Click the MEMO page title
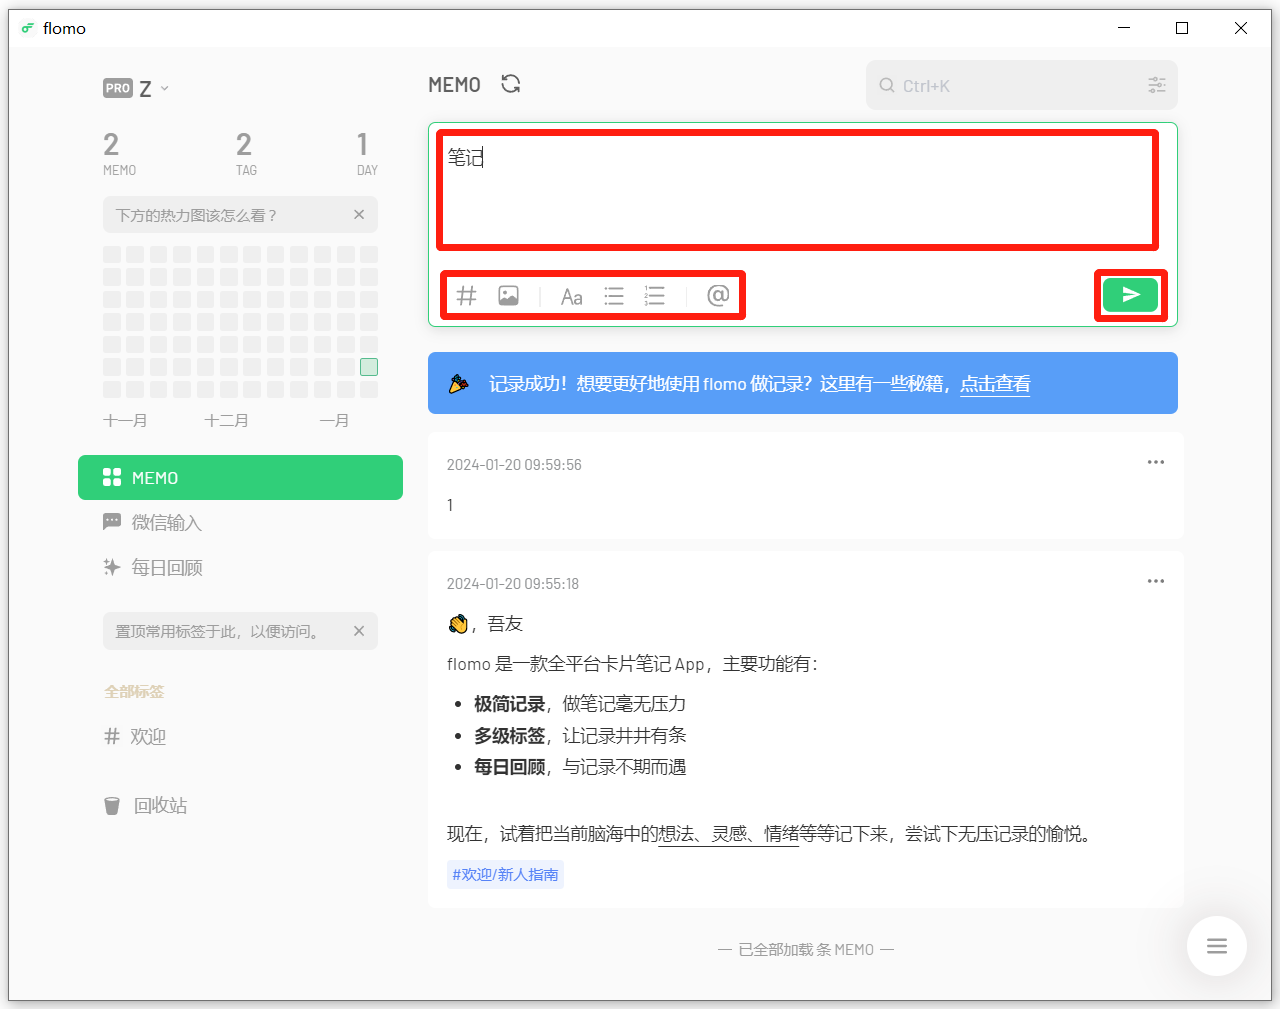This screenshot has width=1280, height=1009. coord(455,85)
